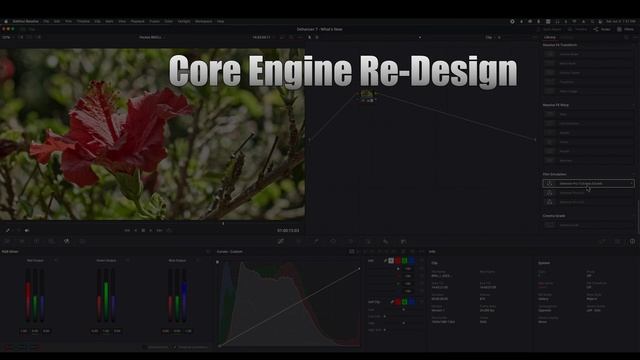The width and height of the screenshot is (640, 360).
Task: Open the Camera Raw palette icon
Action: click(x=7, y=241)
